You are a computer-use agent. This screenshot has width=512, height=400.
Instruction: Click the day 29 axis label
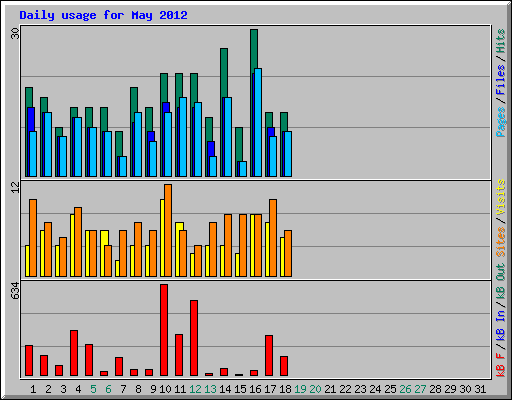[450, 389]
